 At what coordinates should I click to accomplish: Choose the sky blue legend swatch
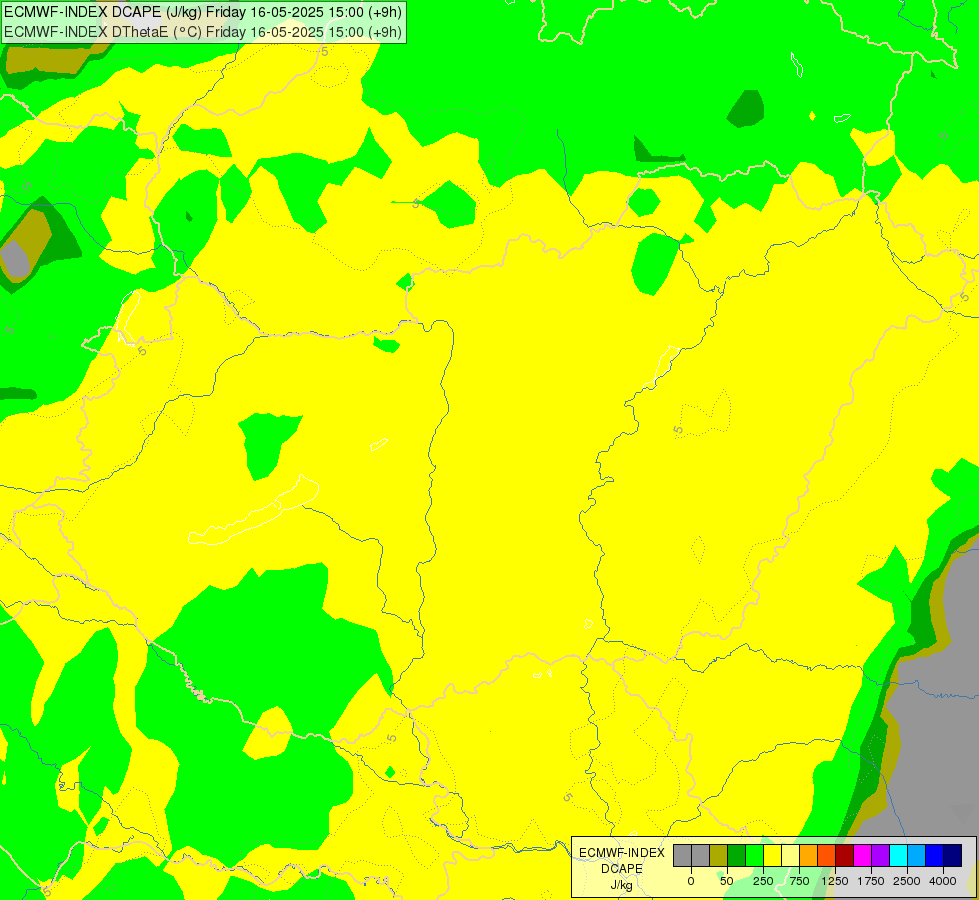[917, 855]
